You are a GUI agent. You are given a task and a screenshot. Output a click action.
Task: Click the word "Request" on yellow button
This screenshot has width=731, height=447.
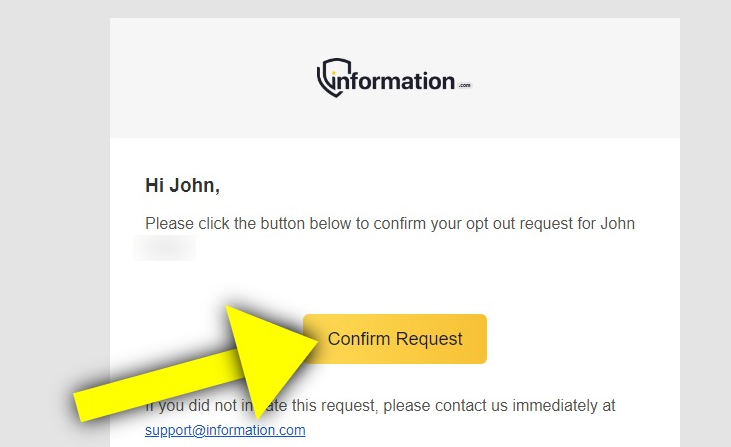click(429, 339)
